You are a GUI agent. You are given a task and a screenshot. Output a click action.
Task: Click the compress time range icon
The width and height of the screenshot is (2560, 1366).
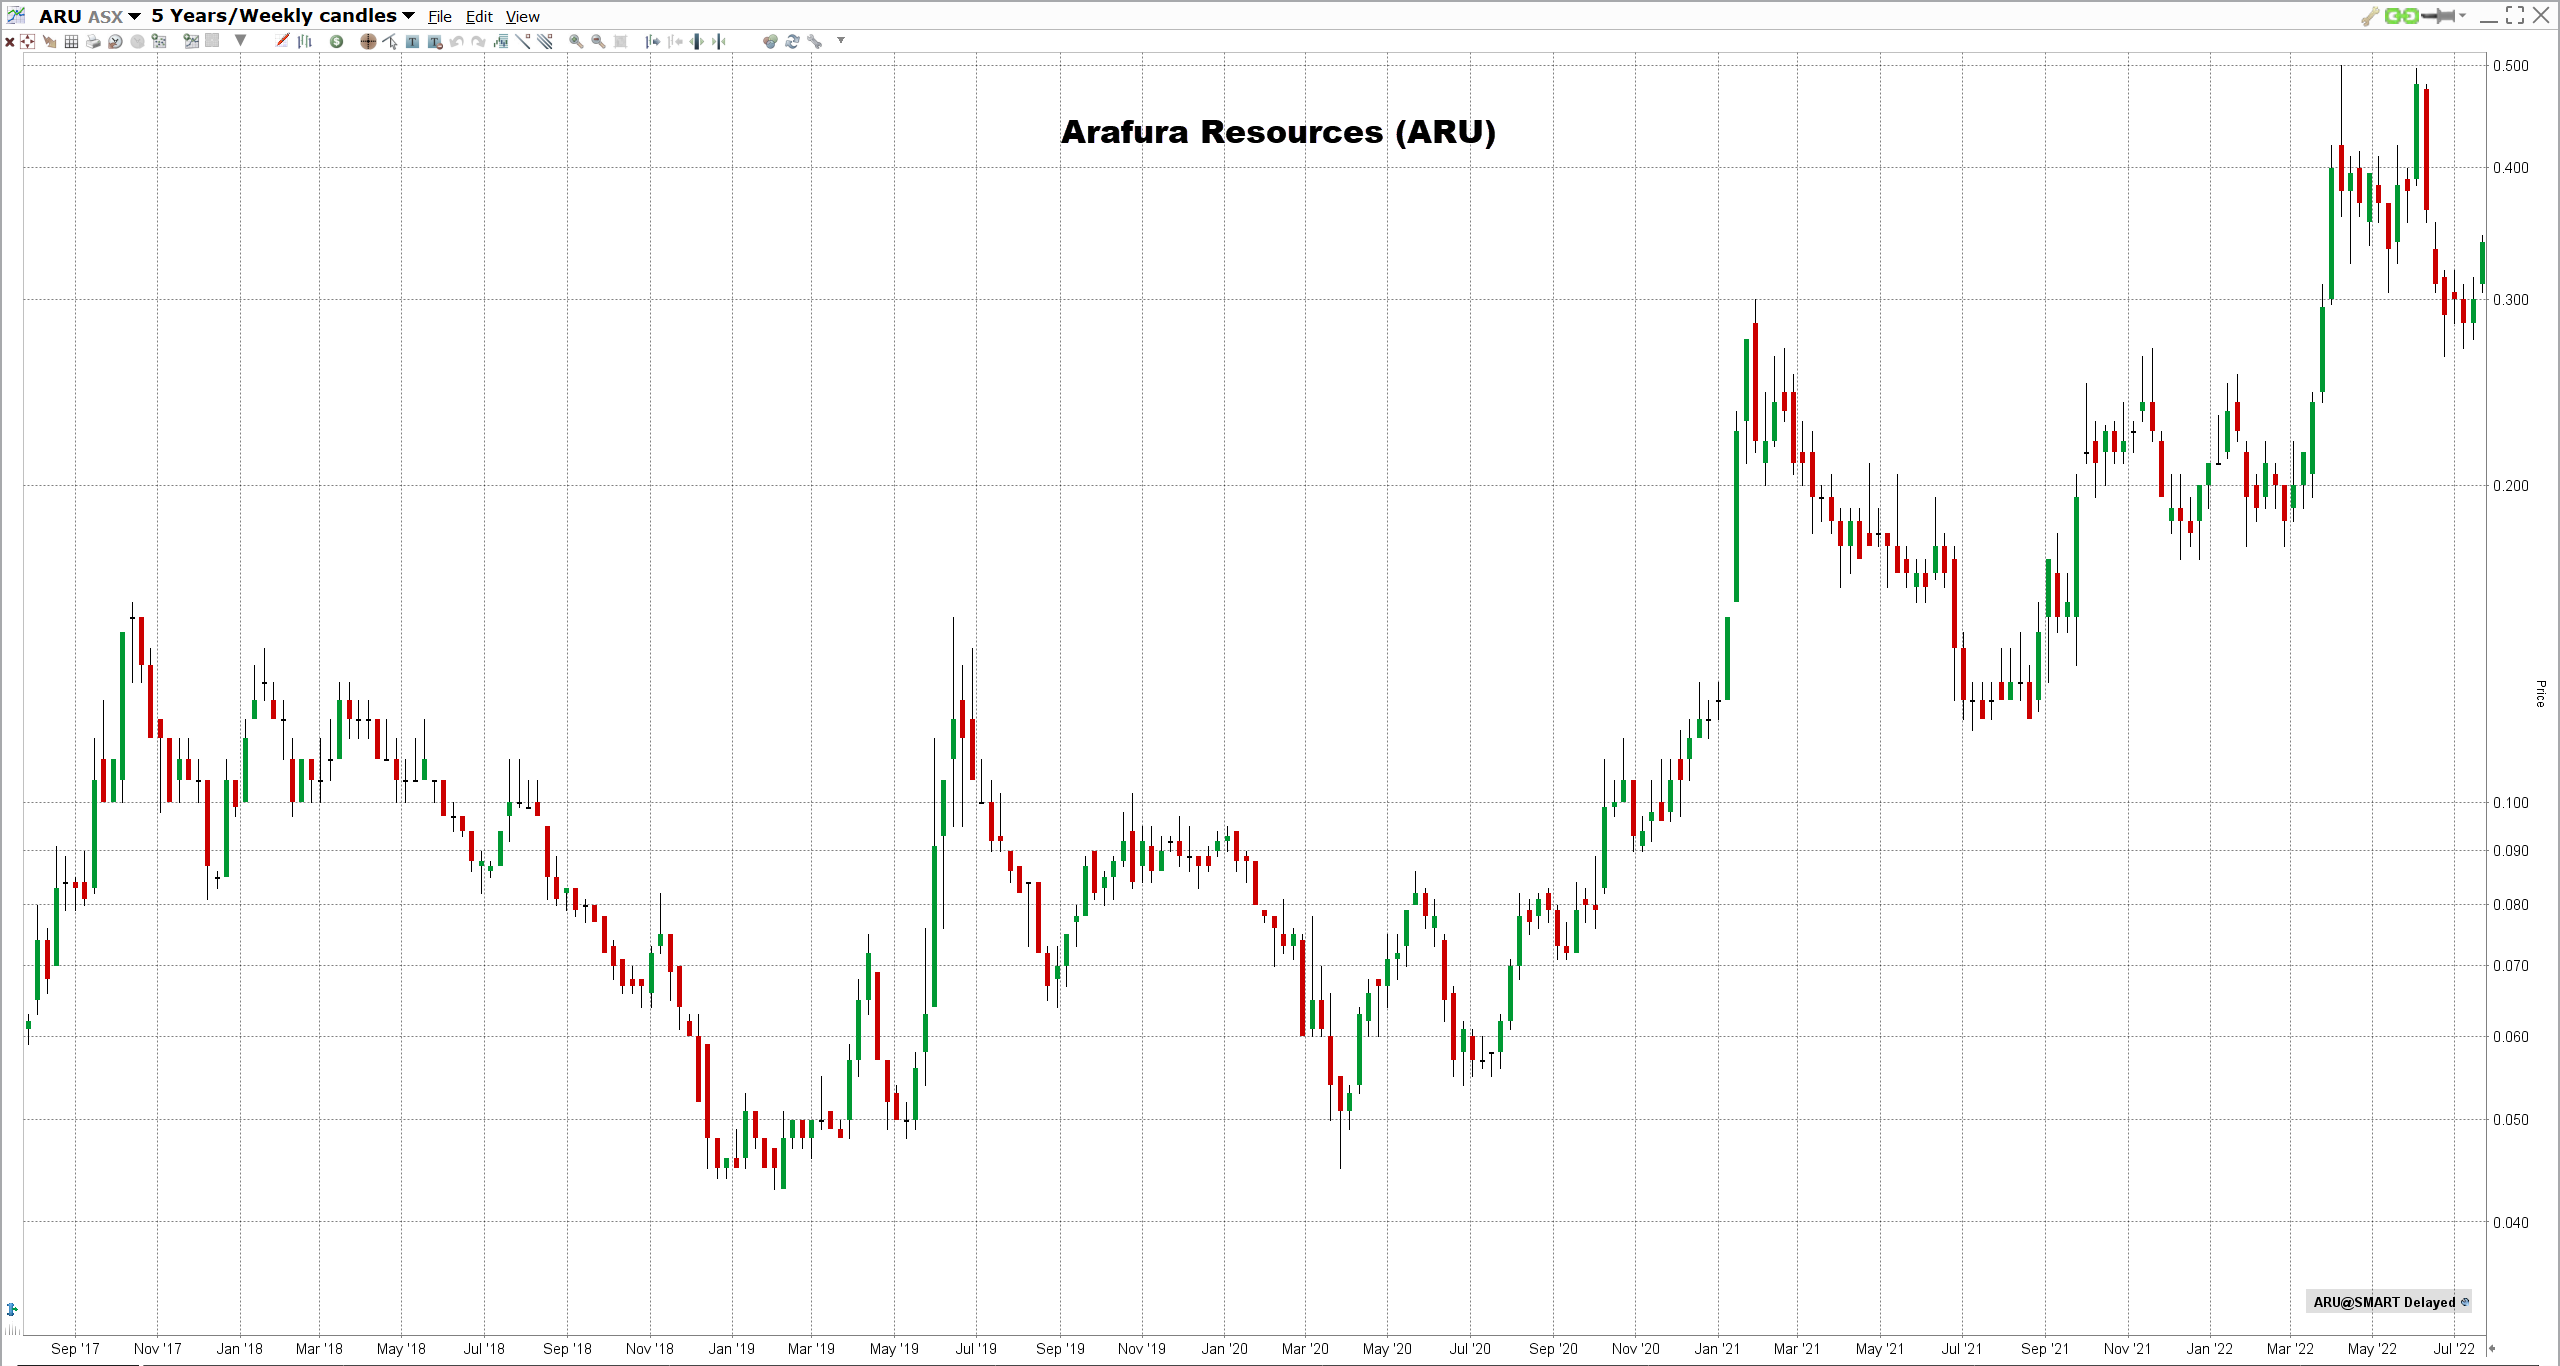pos(719,42)
